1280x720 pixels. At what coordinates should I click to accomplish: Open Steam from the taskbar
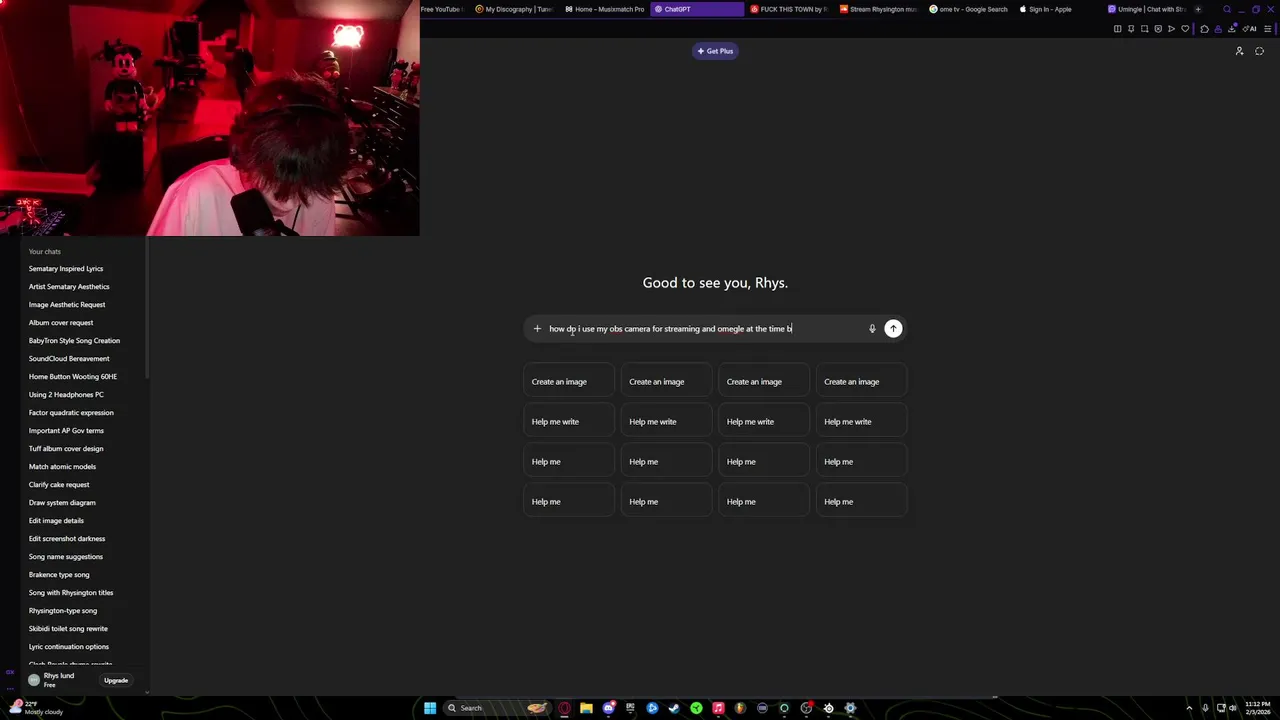(674, 708)
